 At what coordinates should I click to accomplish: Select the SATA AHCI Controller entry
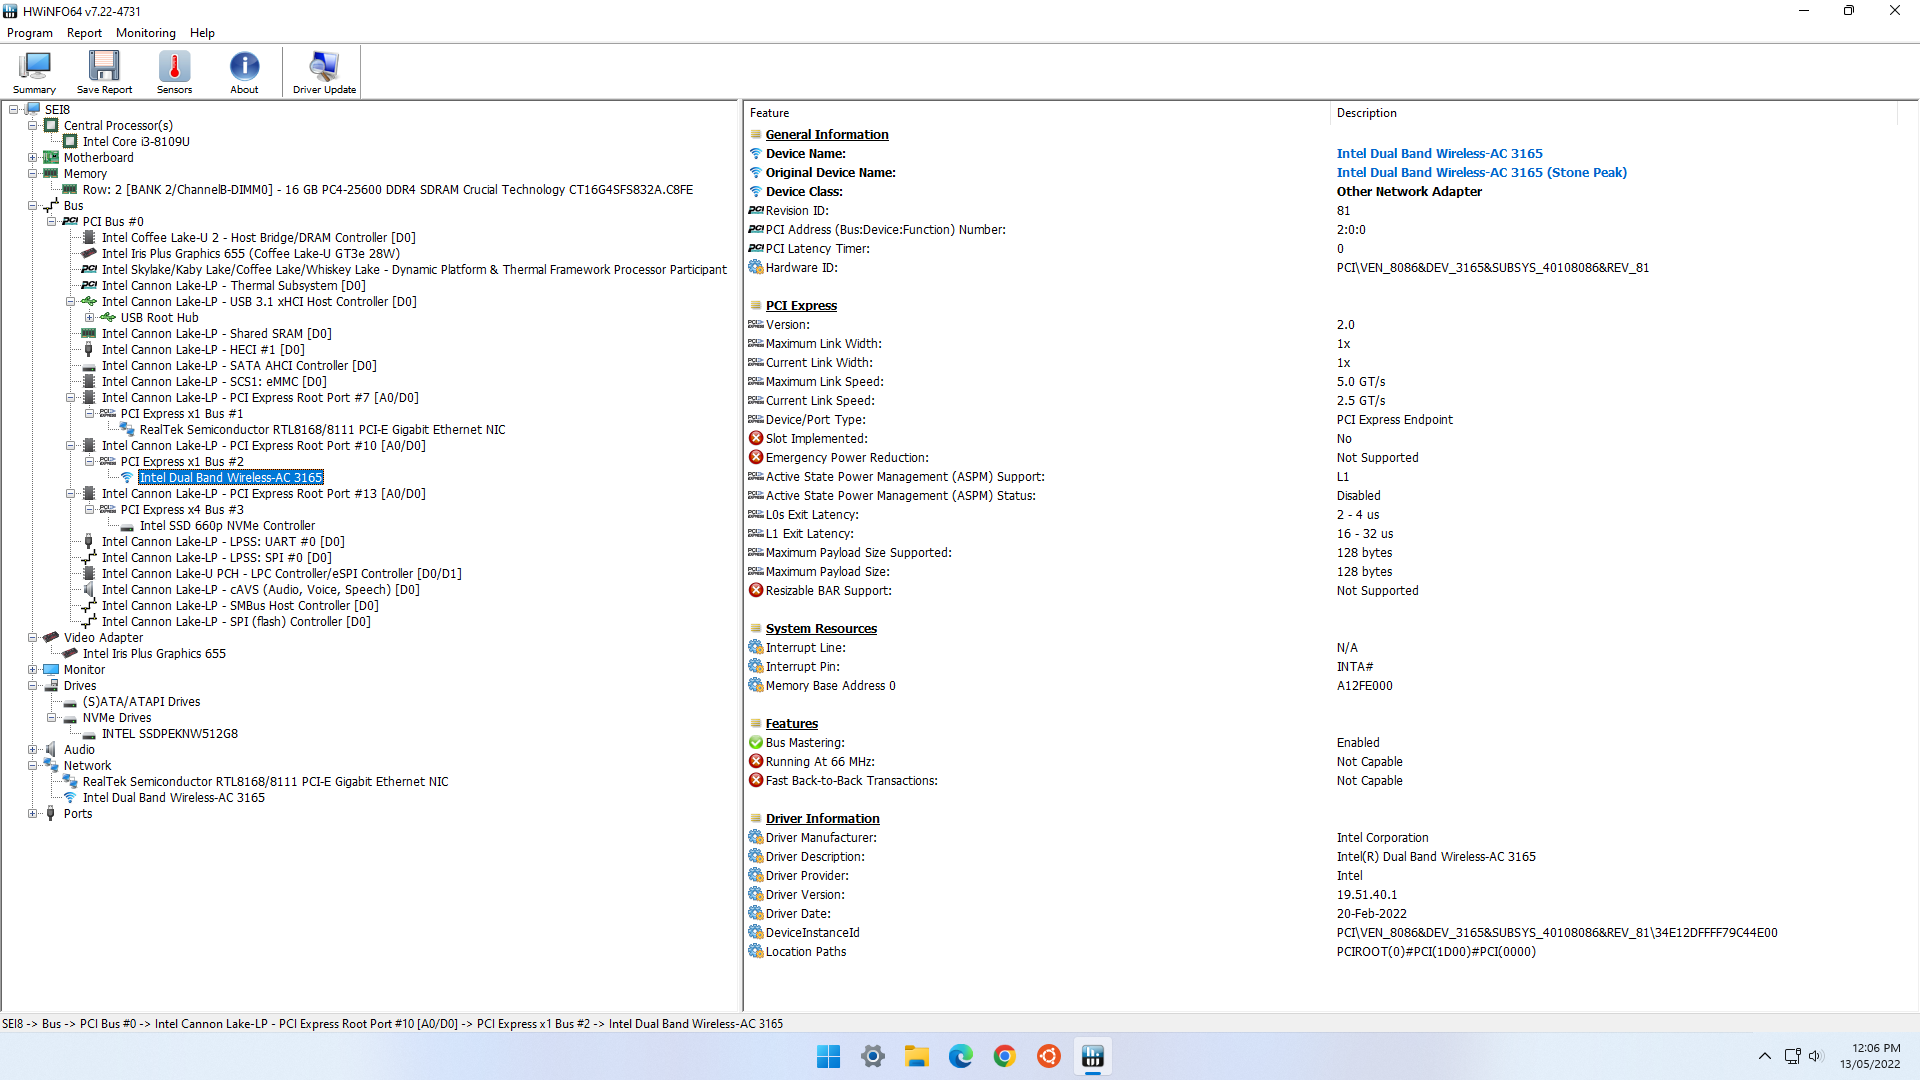pyautogui.click(x=239, y=366)
